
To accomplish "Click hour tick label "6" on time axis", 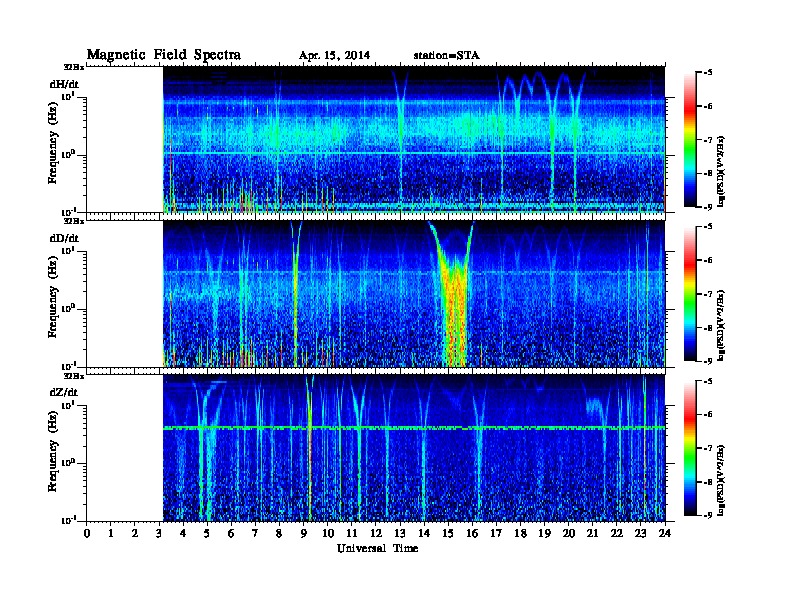I will pos(231,534).
